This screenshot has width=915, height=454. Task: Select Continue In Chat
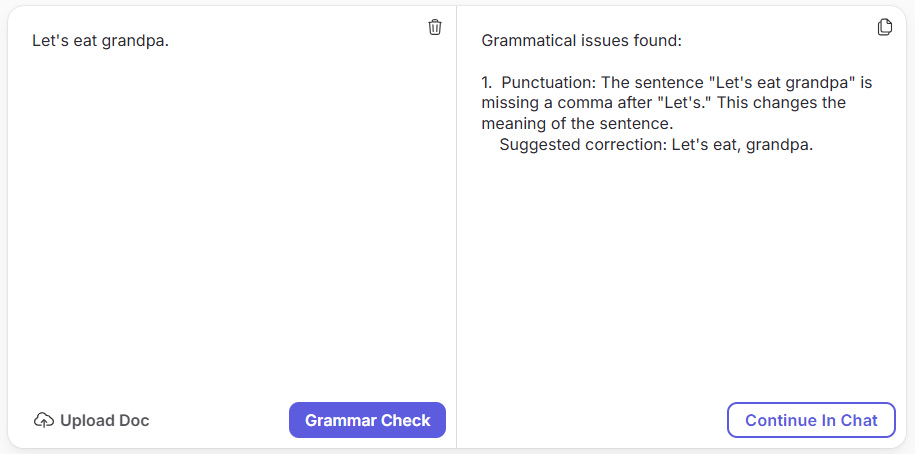(x=811, y=420)
